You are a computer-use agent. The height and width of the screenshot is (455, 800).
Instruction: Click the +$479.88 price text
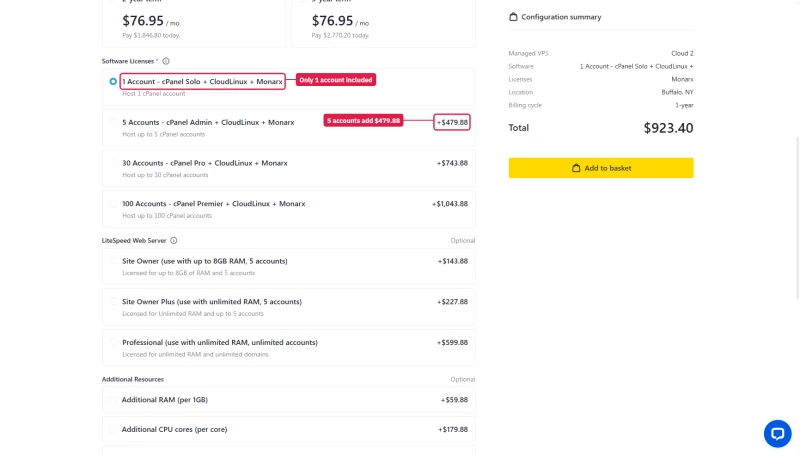(x=452, y=122)
